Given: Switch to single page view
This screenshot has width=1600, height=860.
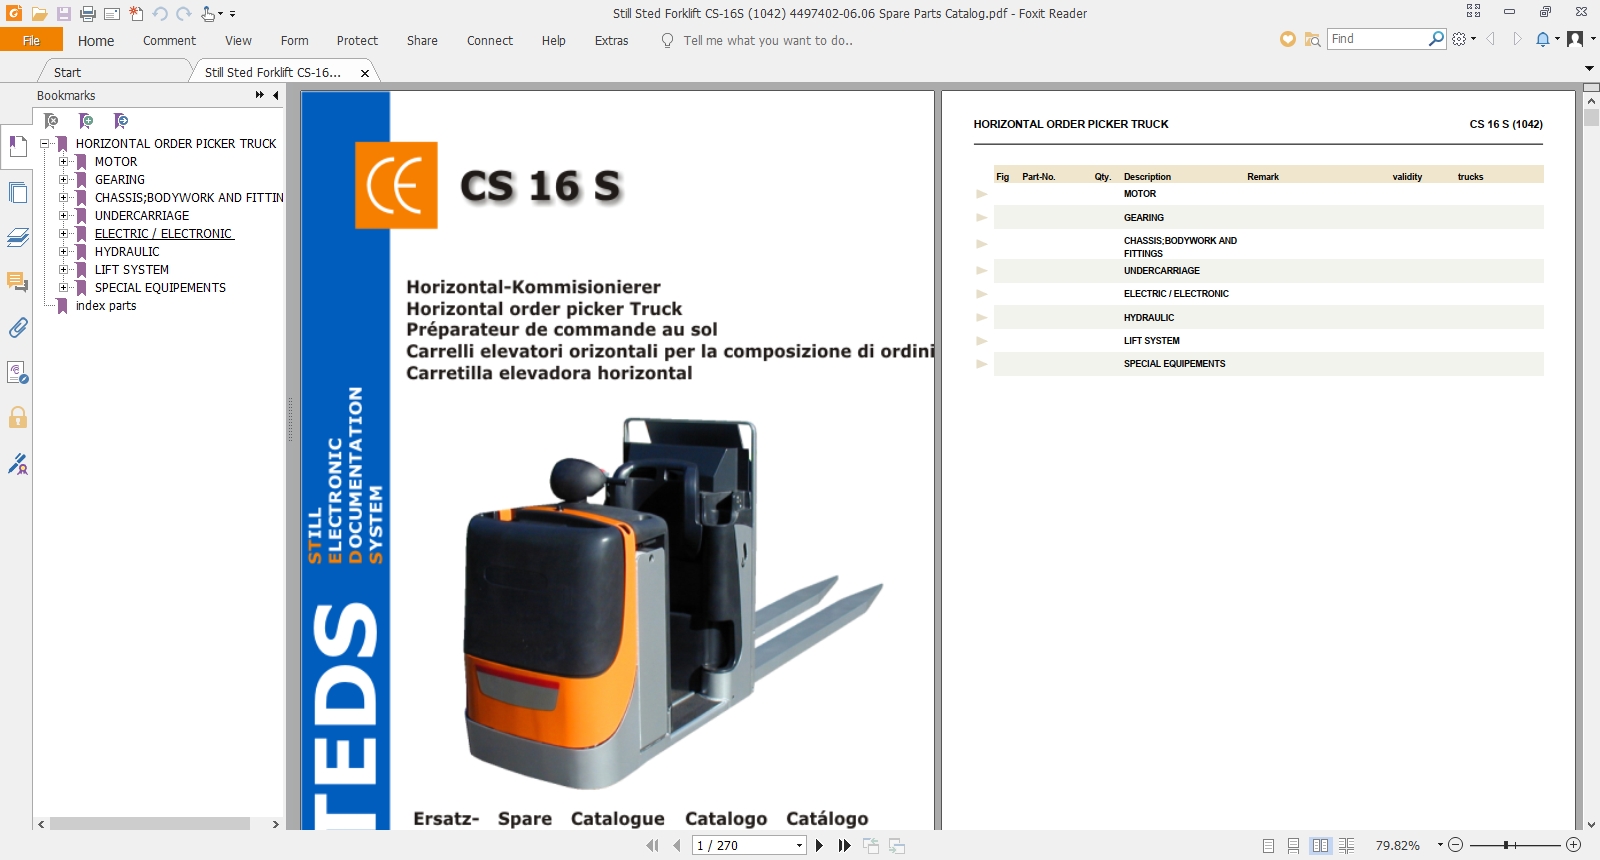Looking at the screenshot, I should pyautogui.click(x=1268, y=846).
